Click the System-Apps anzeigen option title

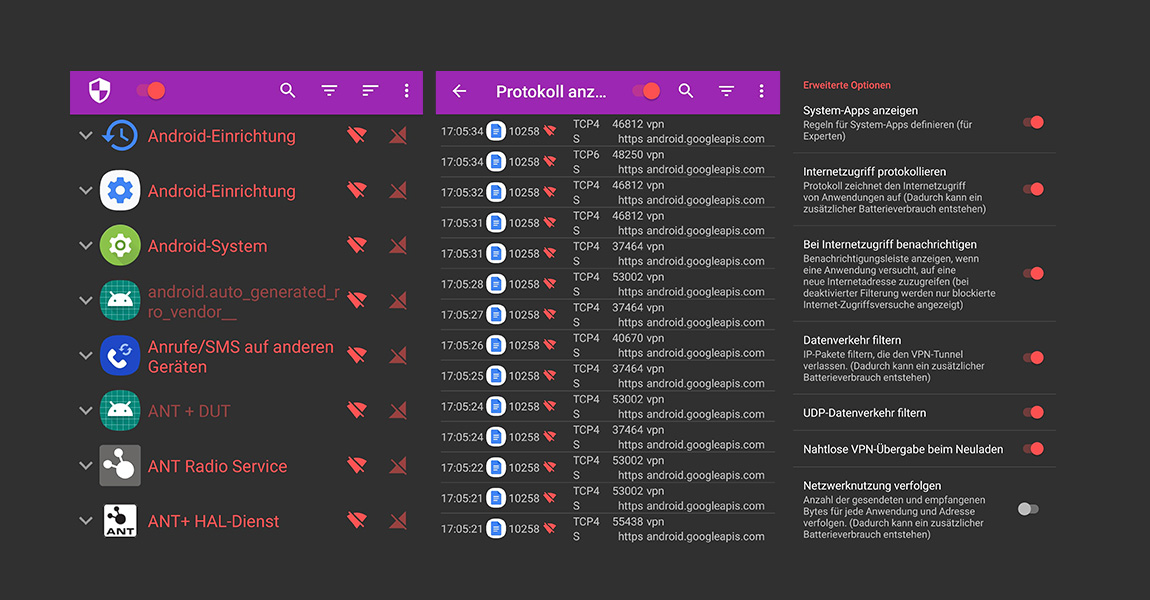click(x=860, y=111)
